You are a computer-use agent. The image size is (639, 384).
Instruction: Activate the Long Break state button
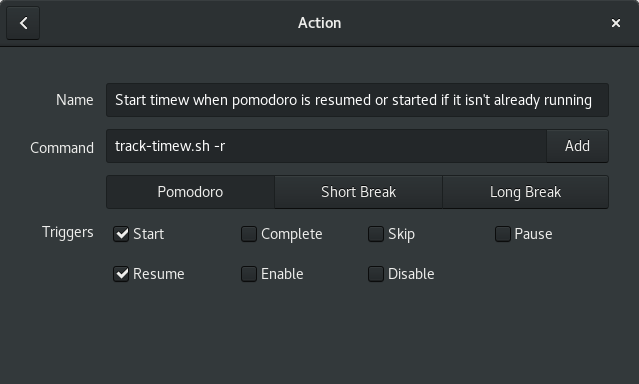click(x=526, y=192)
